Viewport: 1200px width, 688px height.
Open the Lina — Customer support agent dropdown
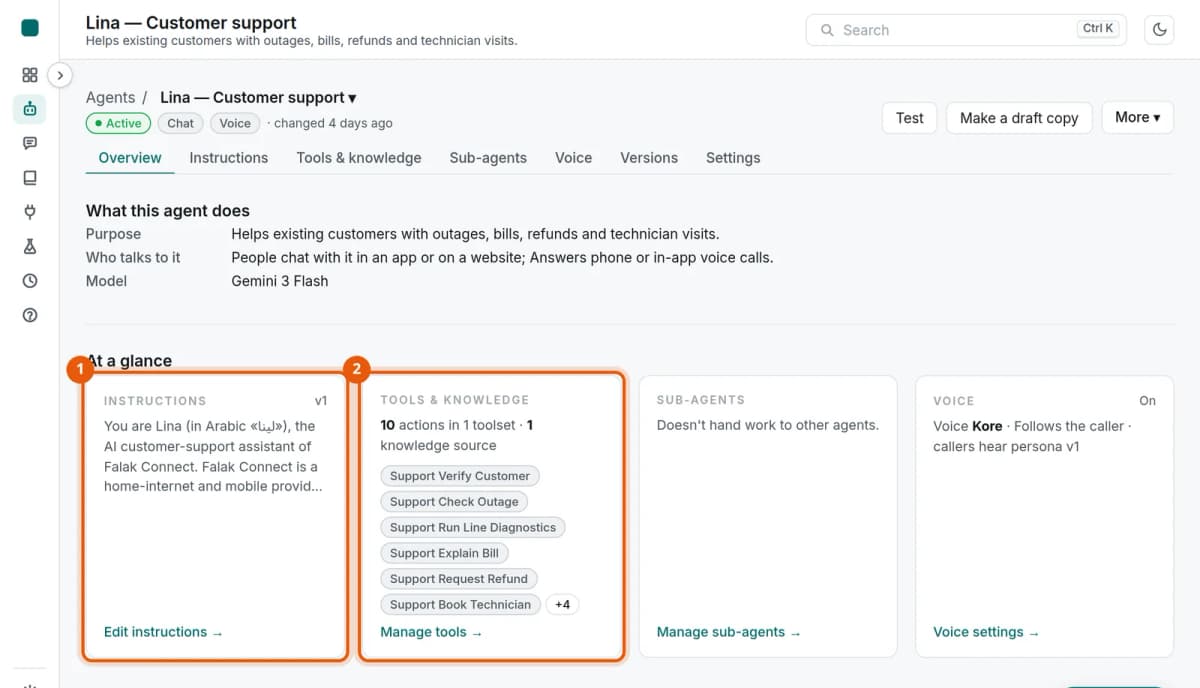coord(258,97)
